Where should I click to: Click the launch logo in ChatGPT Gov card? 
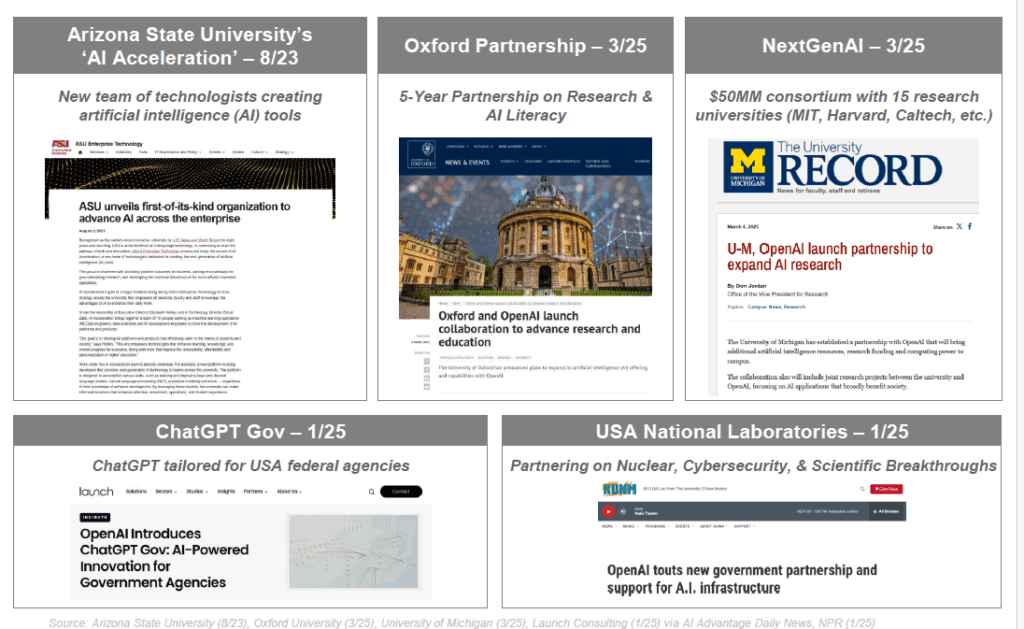coord(96,491)
